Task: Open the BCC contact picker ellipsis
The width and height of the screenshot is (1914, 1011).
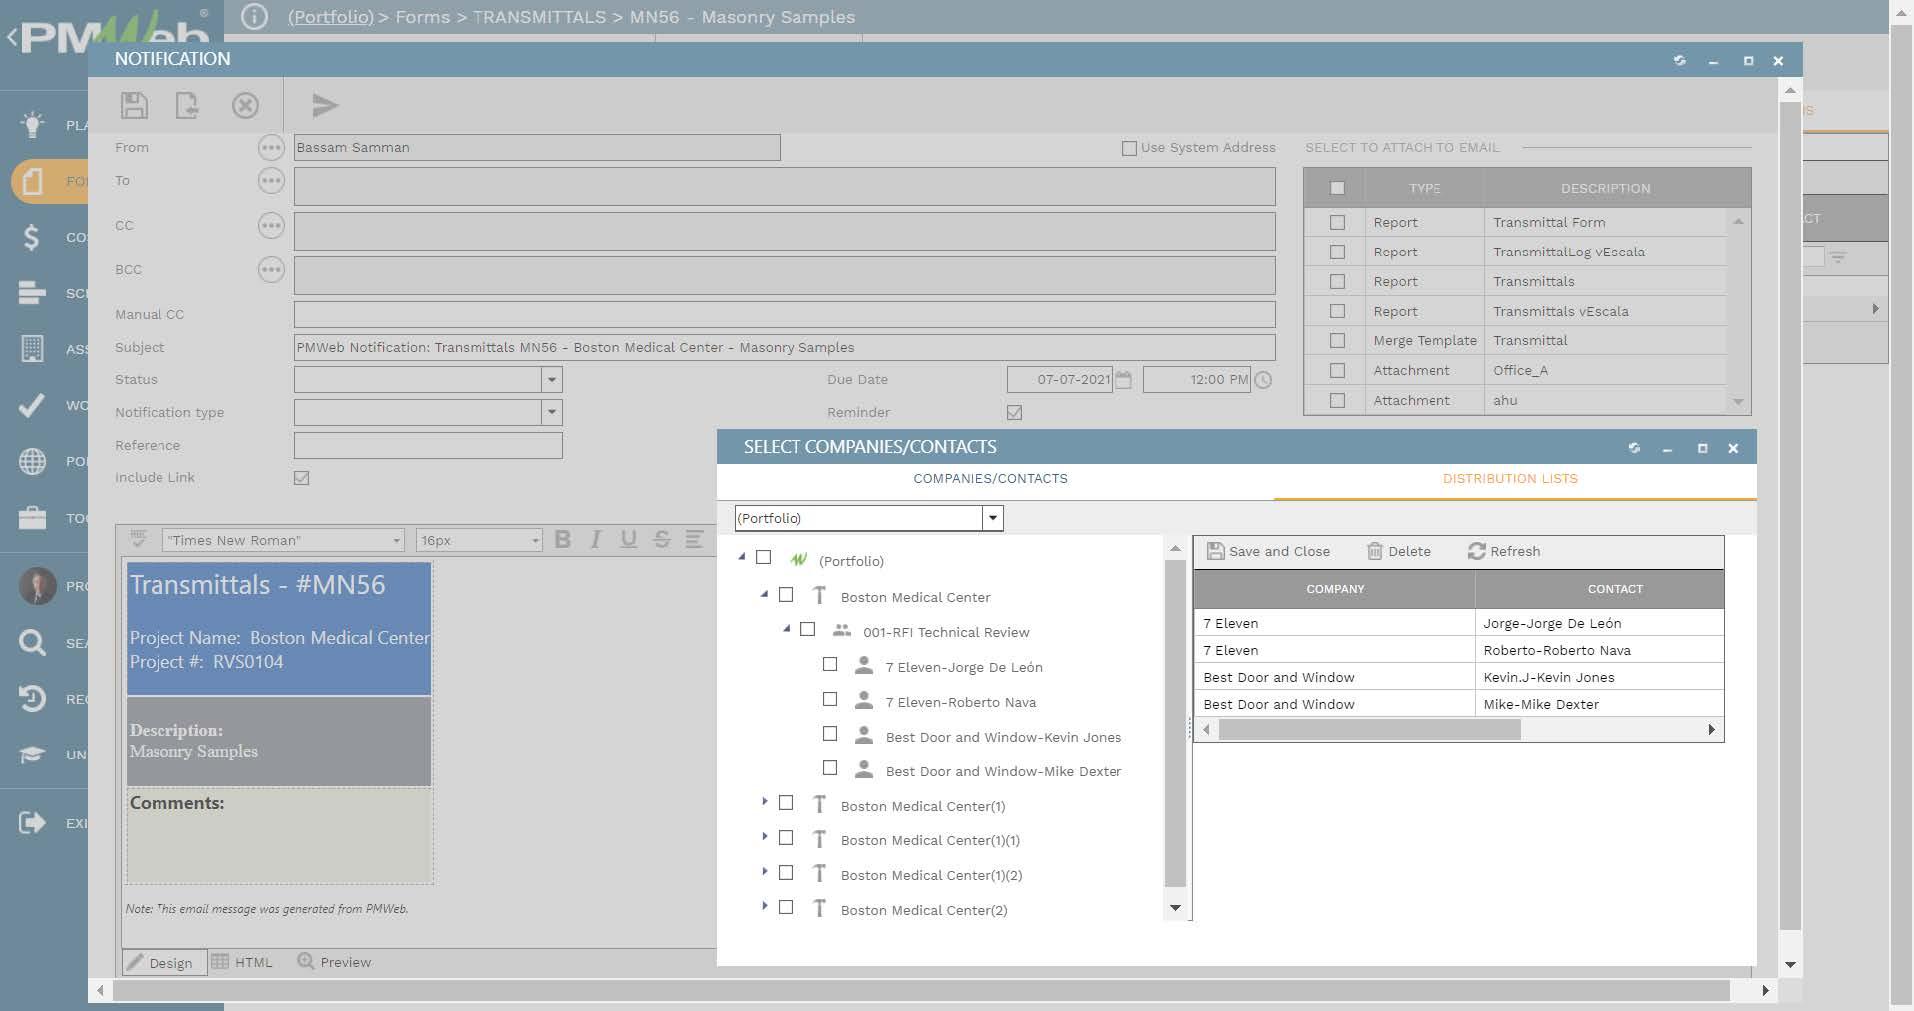Action: pos(271,270)
